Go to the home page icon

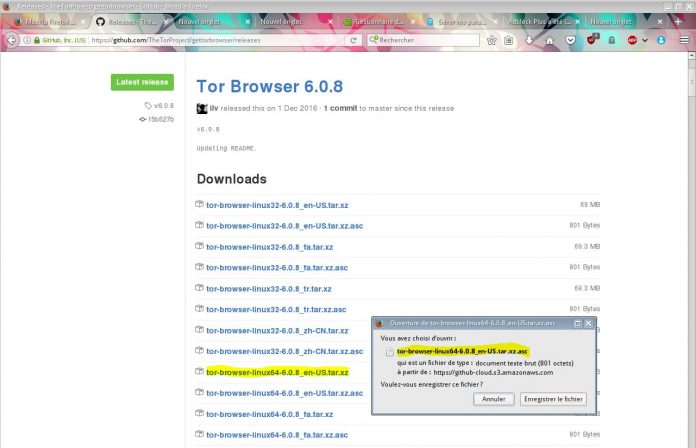(550, 40)
